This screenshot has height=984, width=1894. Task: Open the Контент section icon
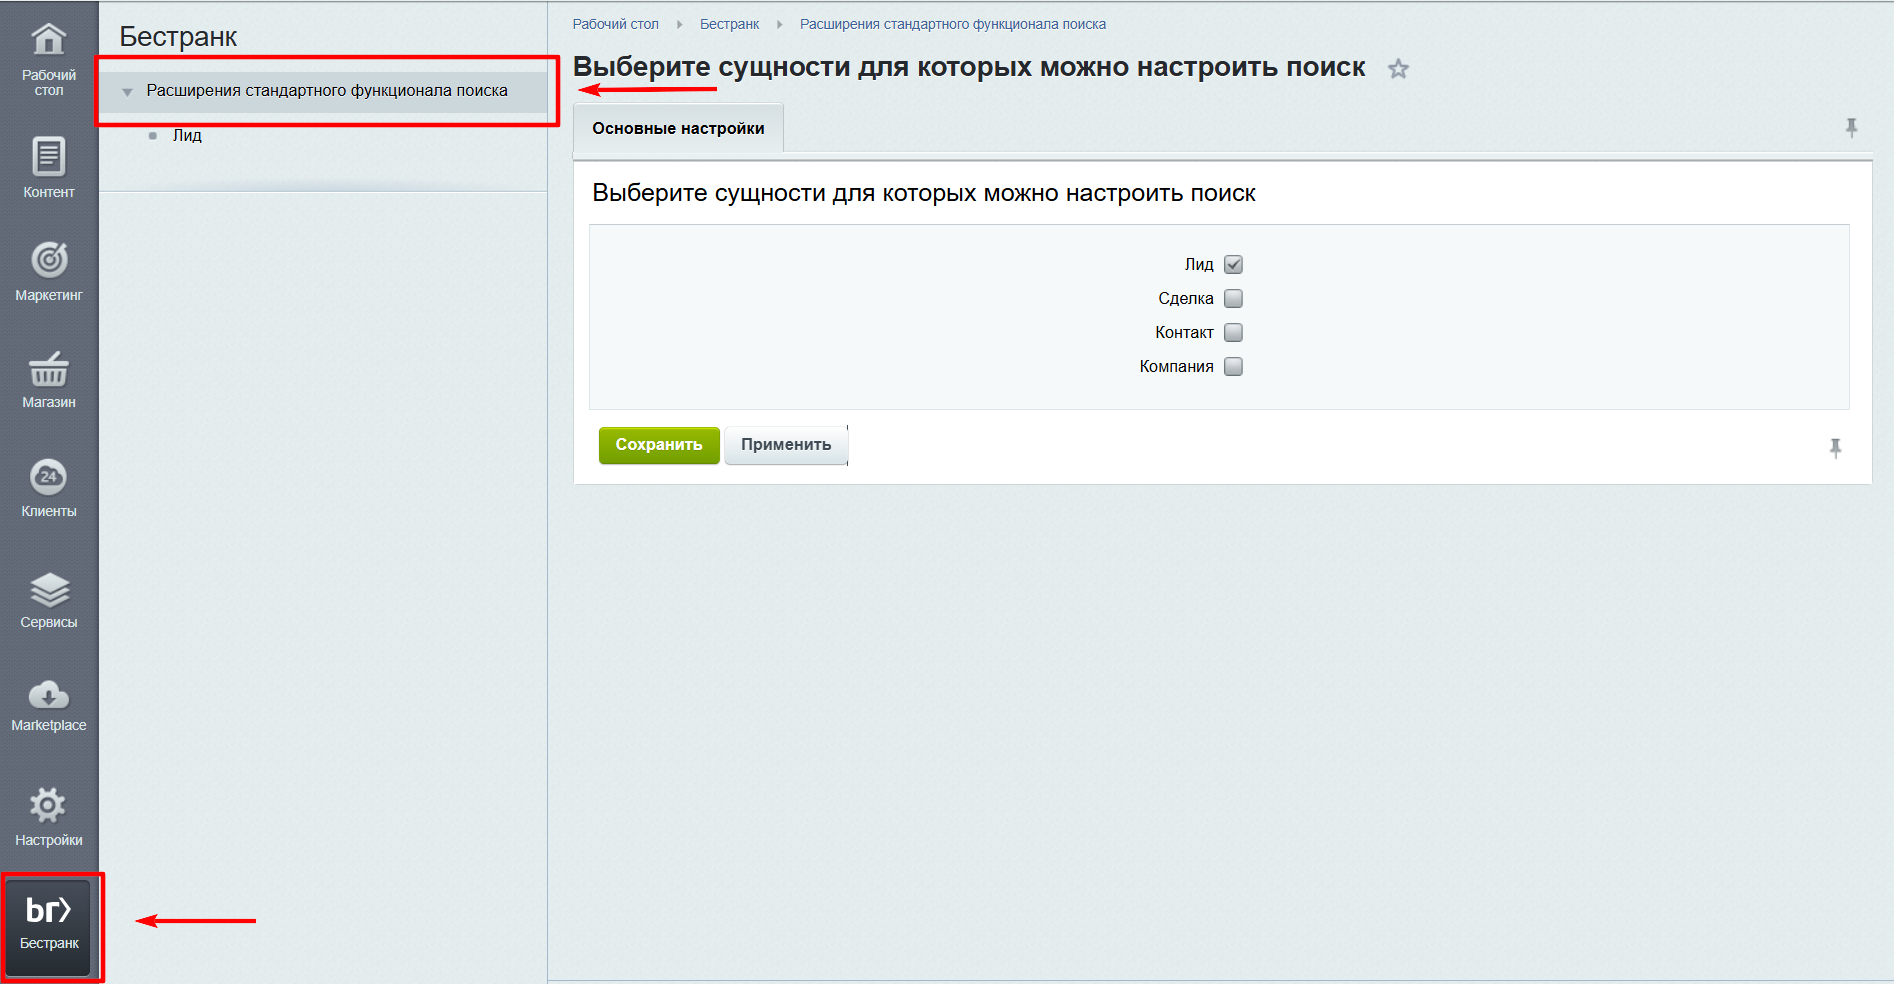point(48,157)
